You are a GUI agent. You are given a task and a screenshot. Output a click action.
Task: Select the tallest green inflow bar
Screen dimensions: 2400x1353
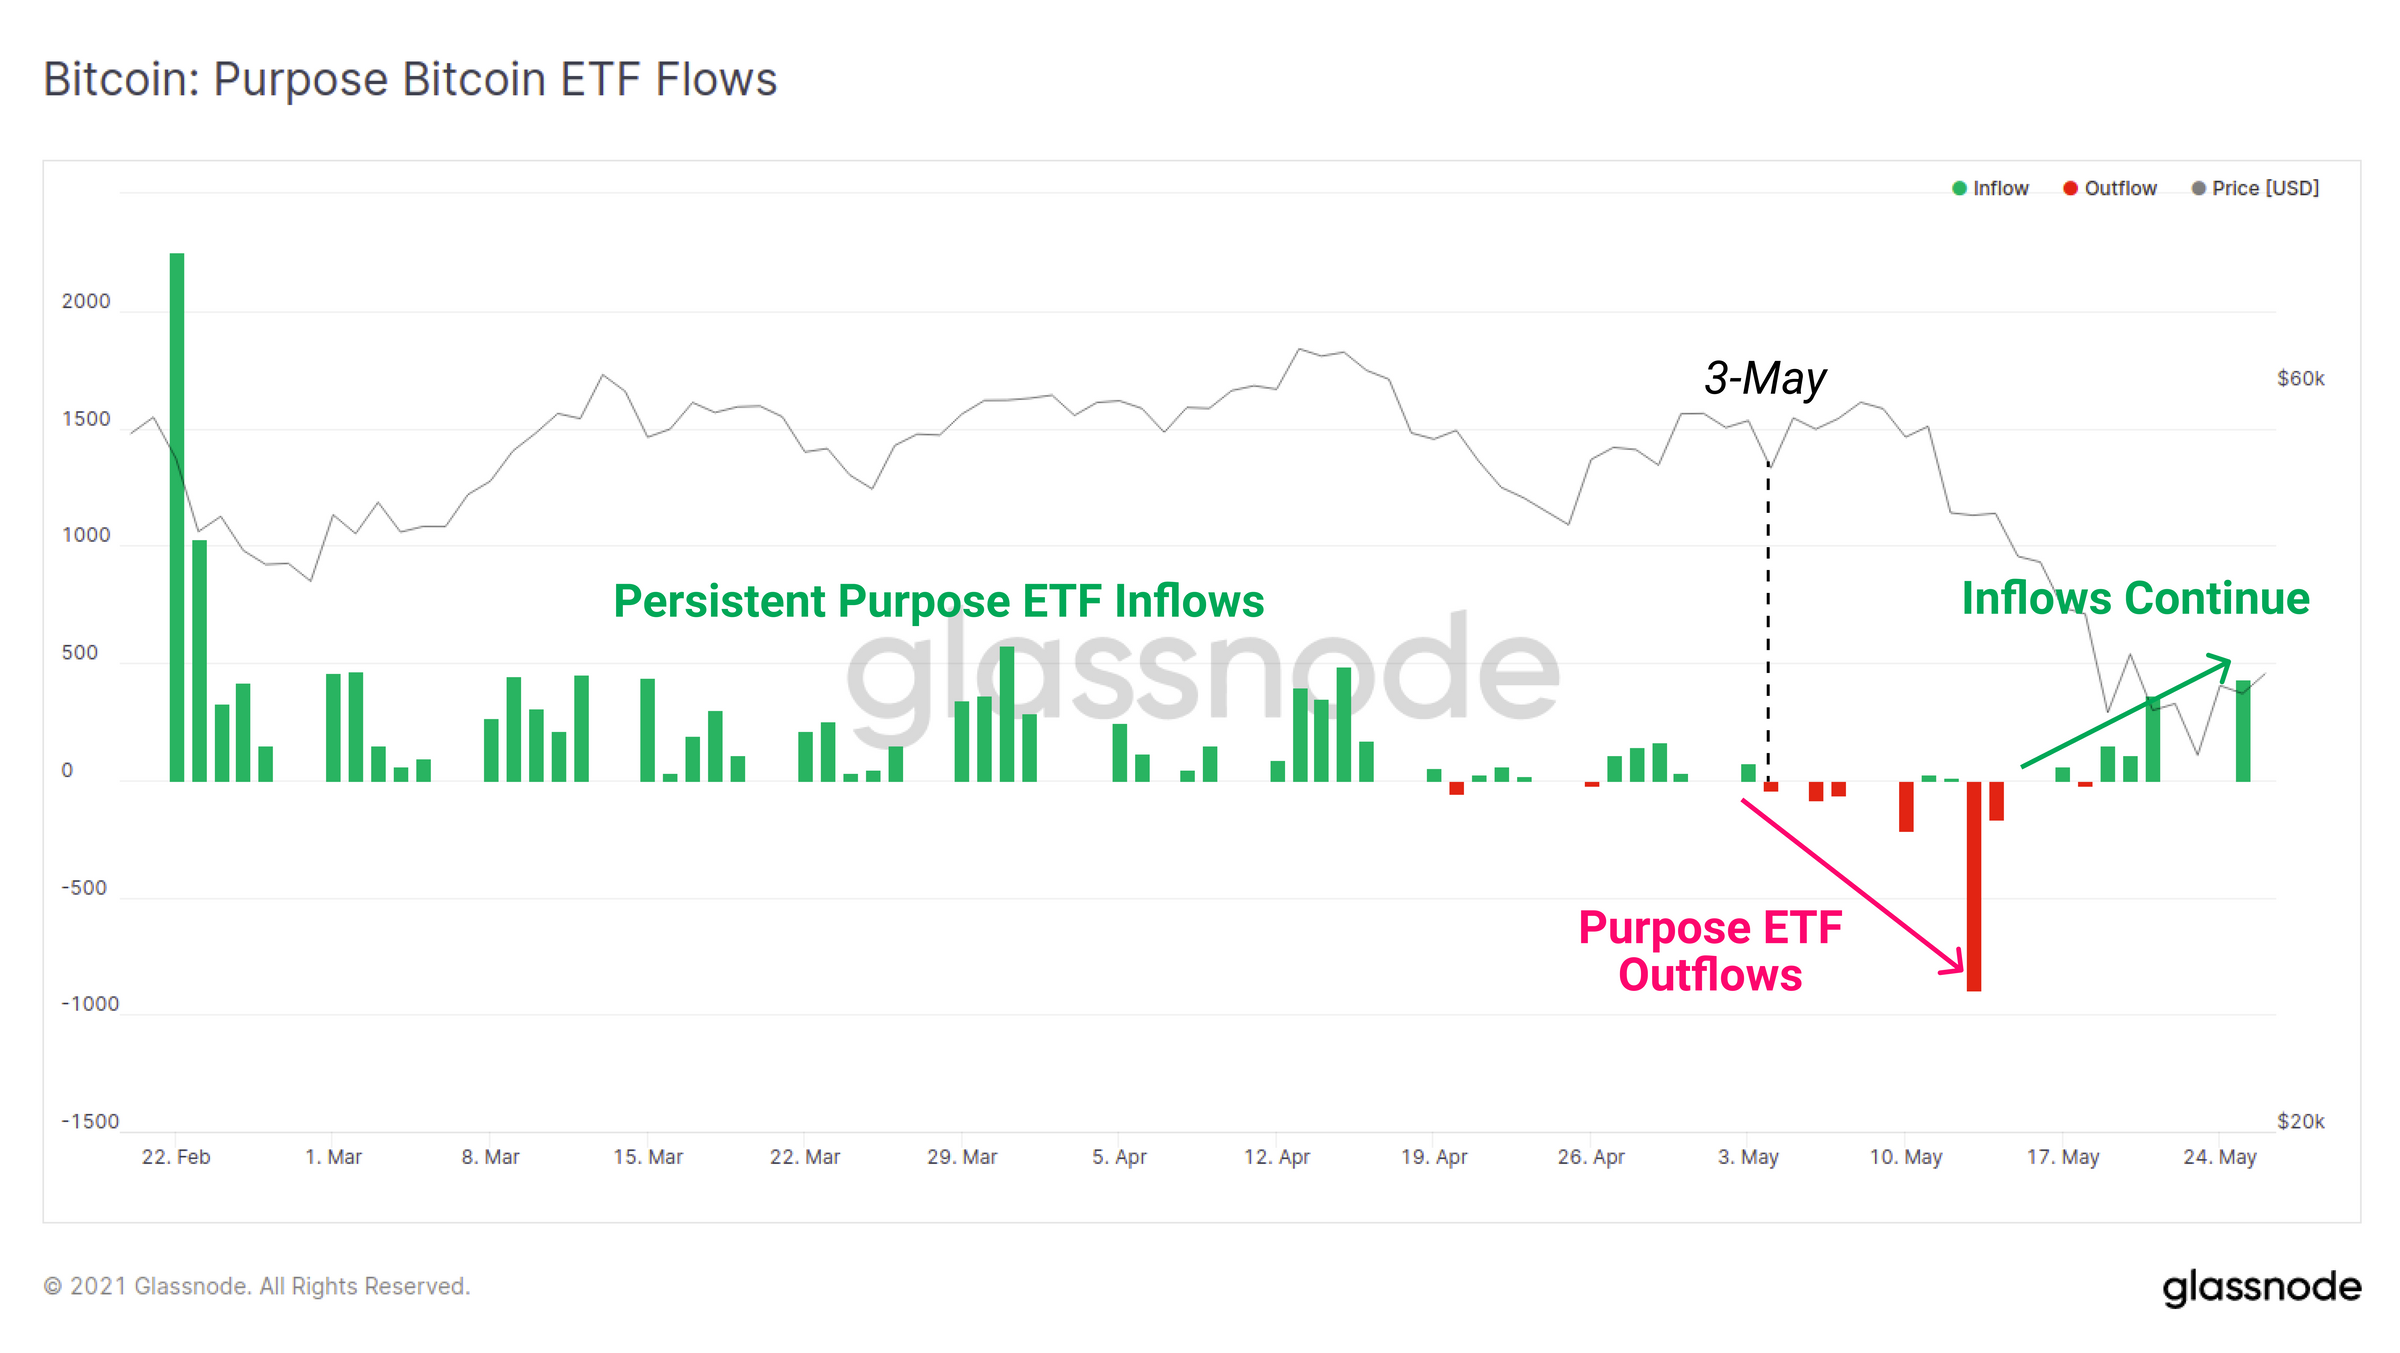coord(177,516)
